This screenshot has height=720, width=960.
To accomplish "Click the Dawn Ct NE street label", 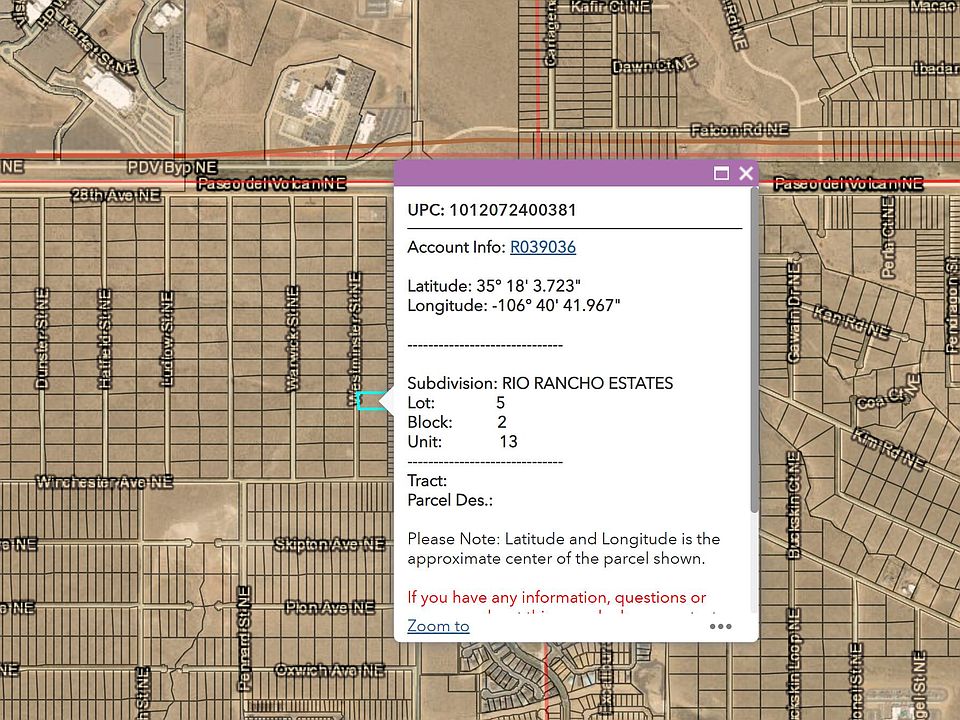I will click(654, 64).
